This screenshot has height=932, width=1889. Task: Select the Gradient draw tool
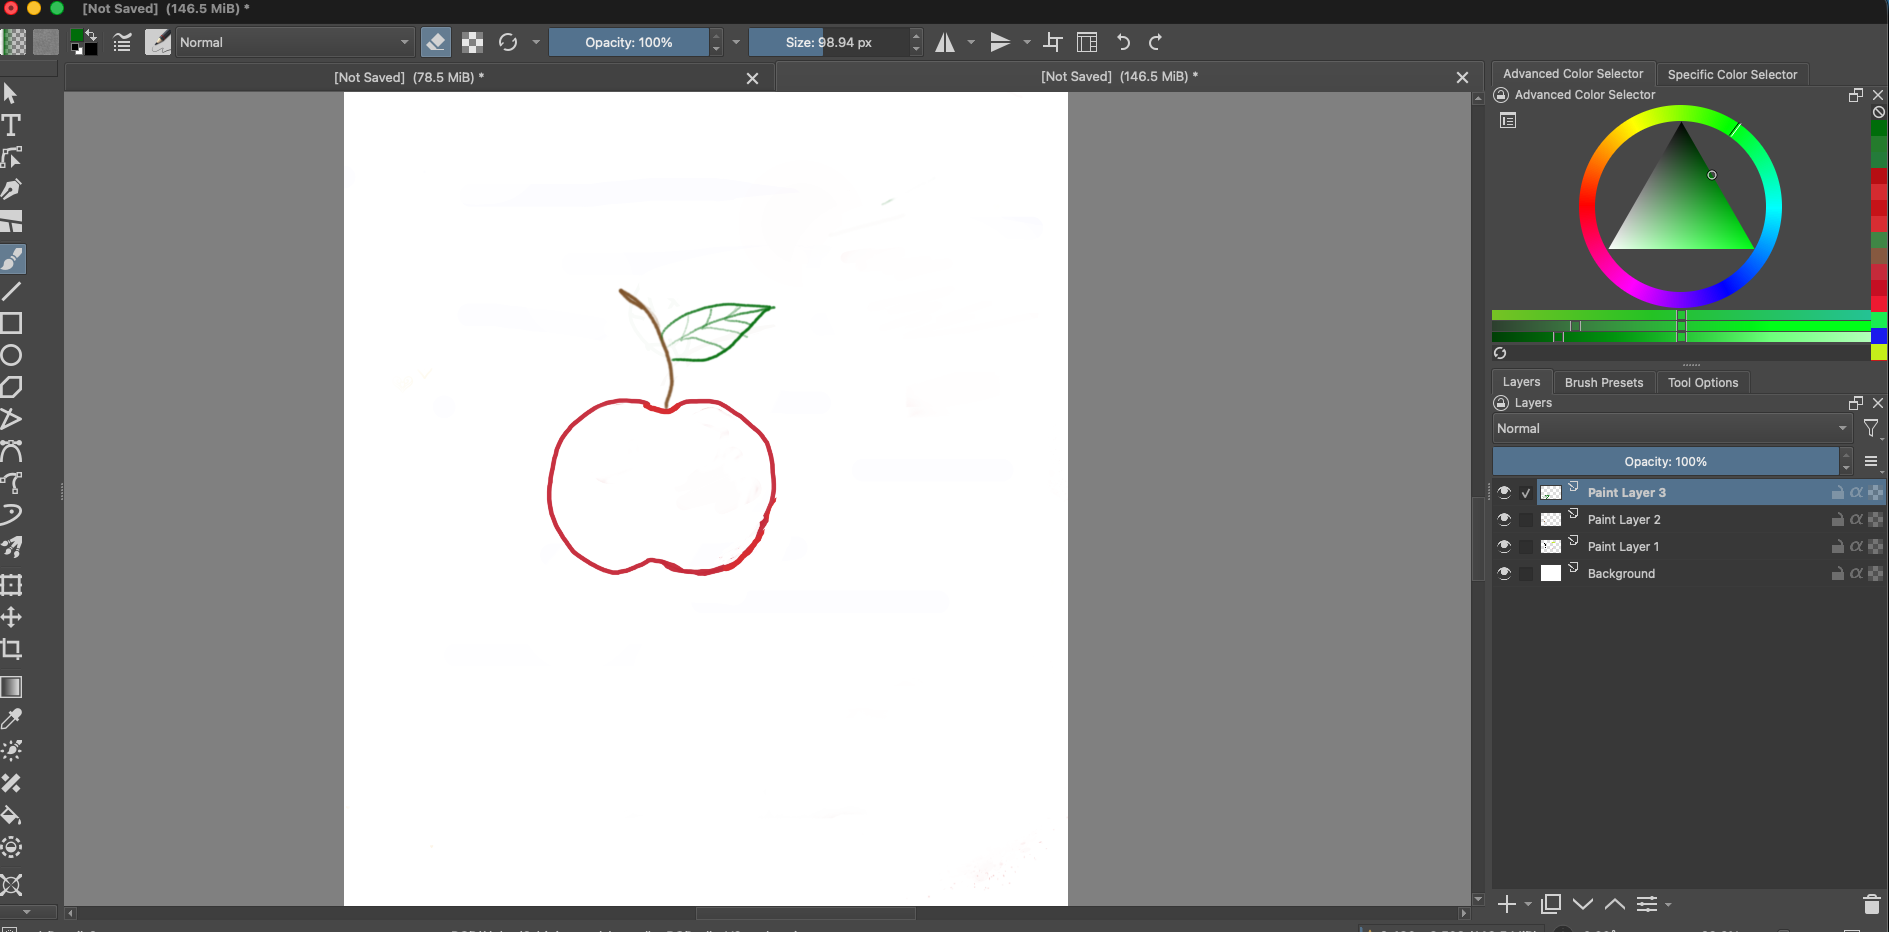point(11,687)
